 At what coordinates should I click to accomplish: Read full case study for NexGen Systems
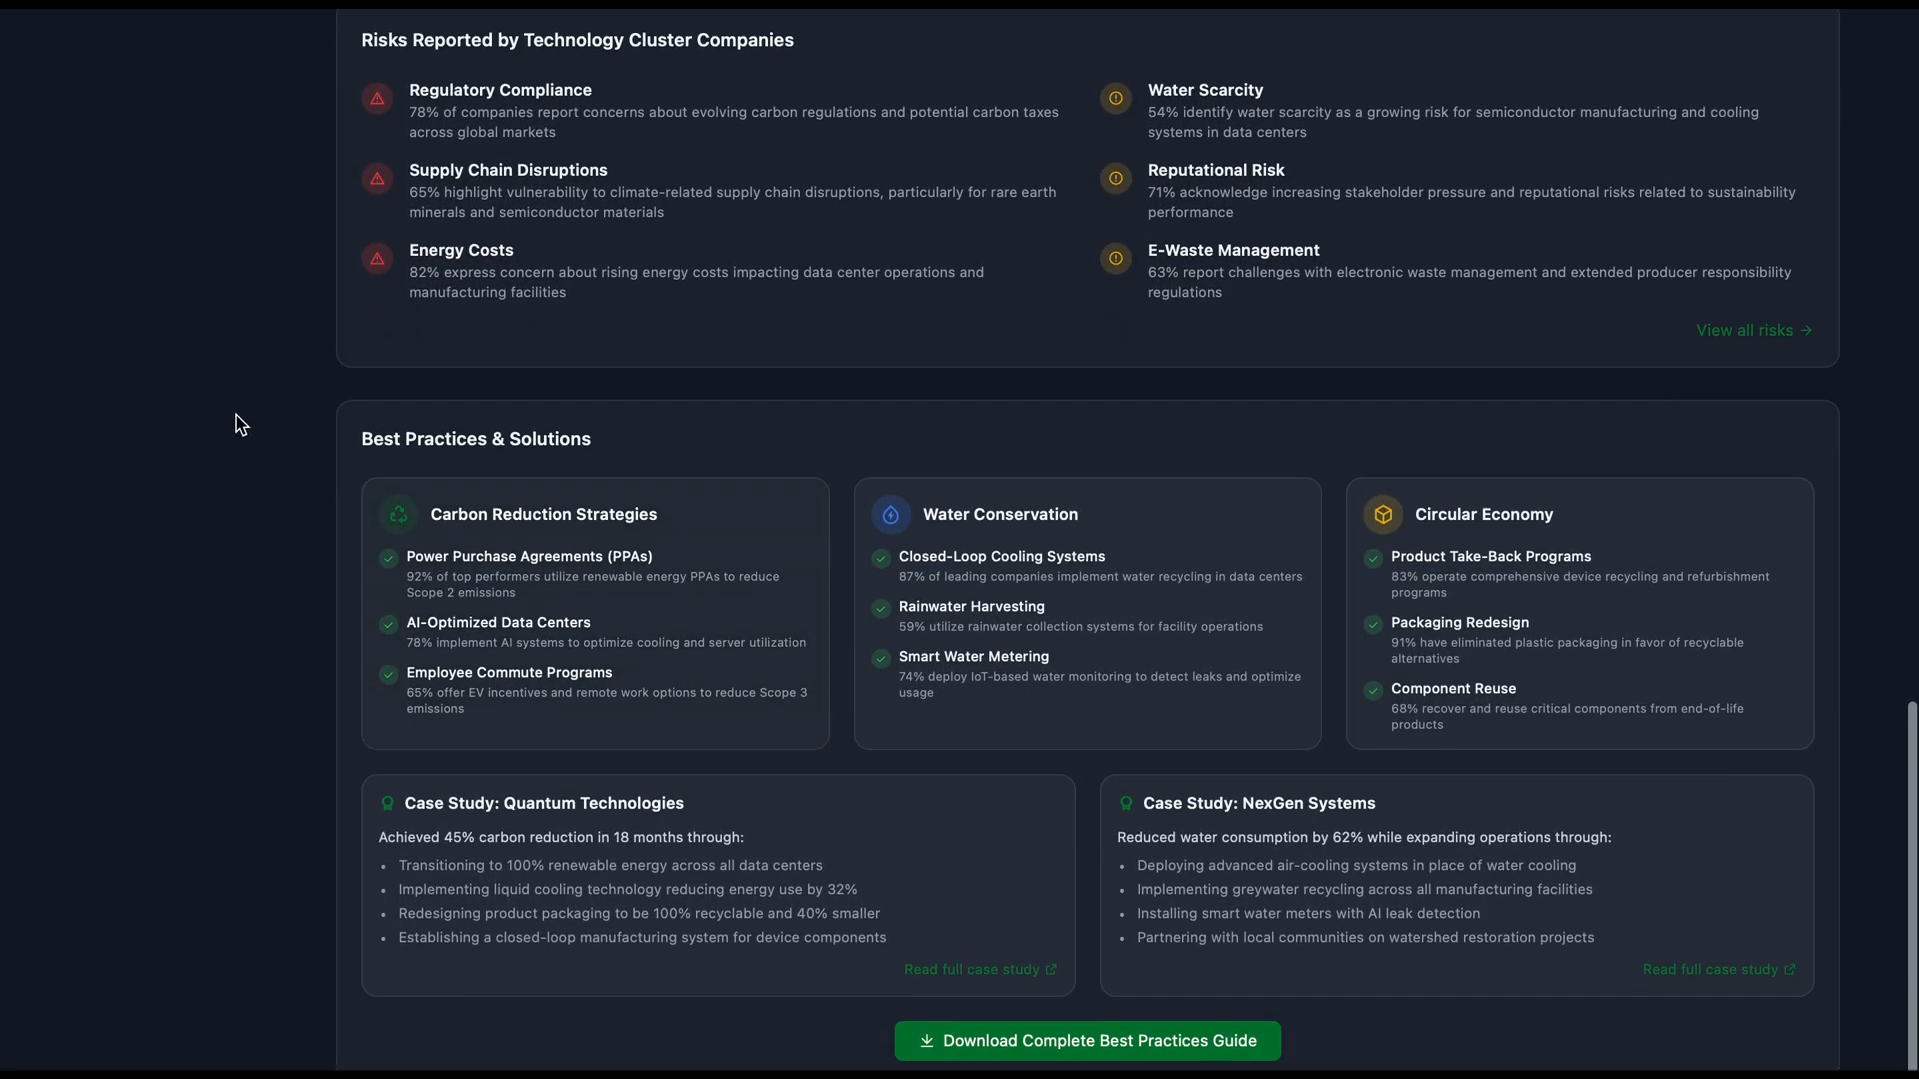[1719, 969]
